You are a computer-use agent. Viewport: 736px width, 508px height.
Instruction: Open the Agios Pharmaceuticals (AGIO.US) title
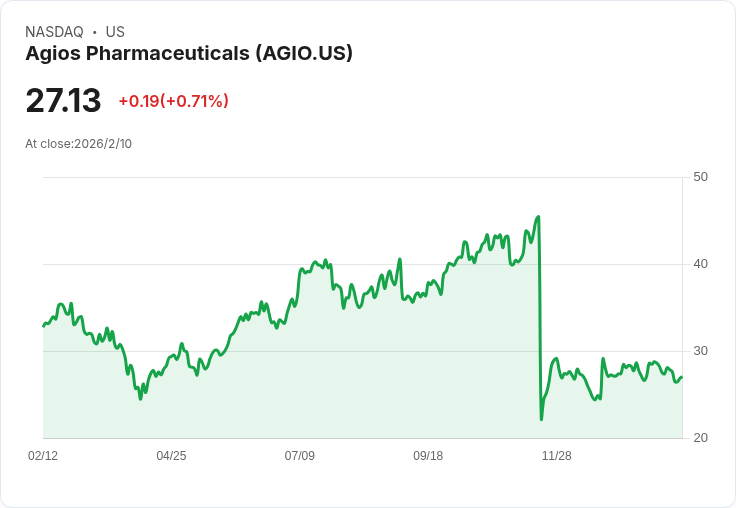coord(189,53)
